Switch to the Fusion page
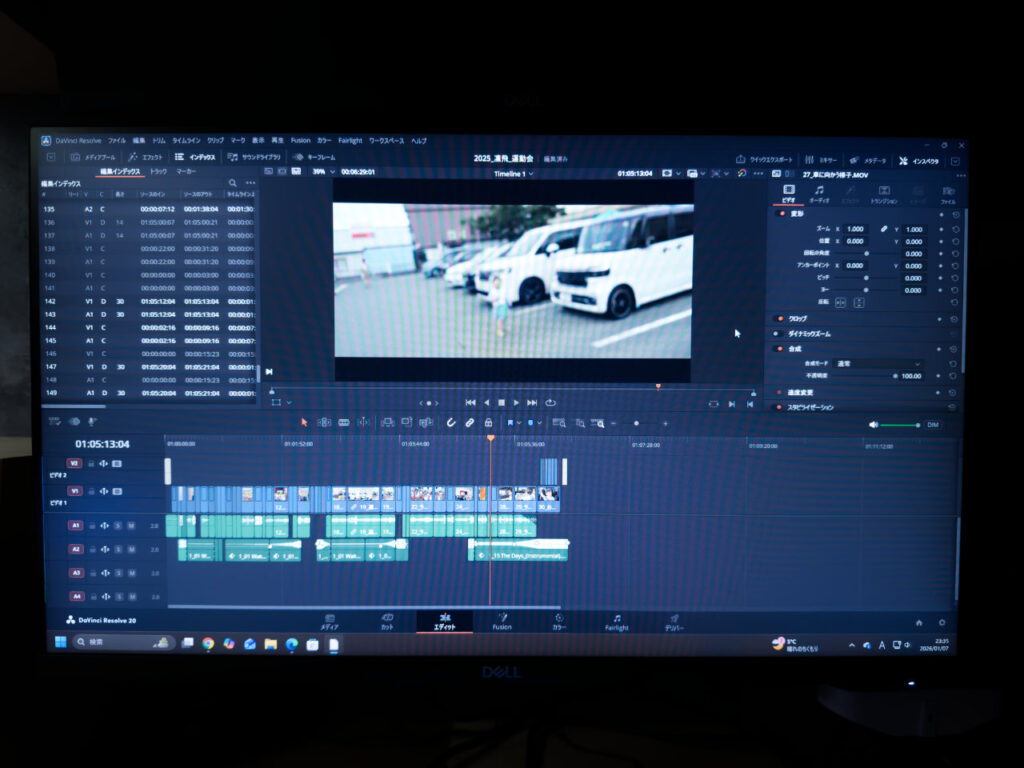Image resolution: width=1024 pixels, height=768 pixels. [x=502, y=622]
